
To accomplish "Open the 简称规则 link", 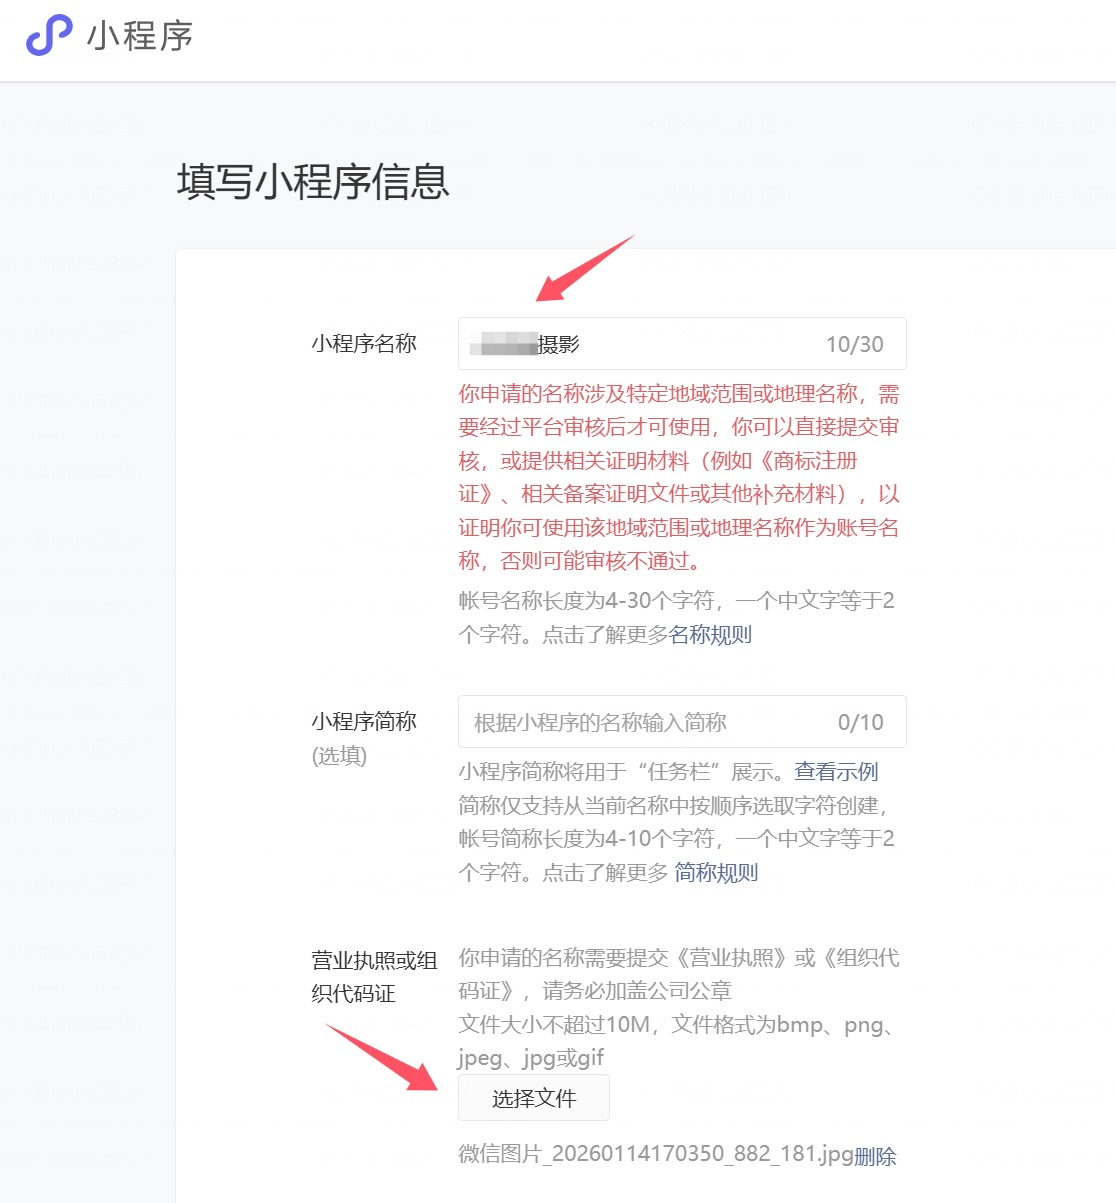I will 716,872.
